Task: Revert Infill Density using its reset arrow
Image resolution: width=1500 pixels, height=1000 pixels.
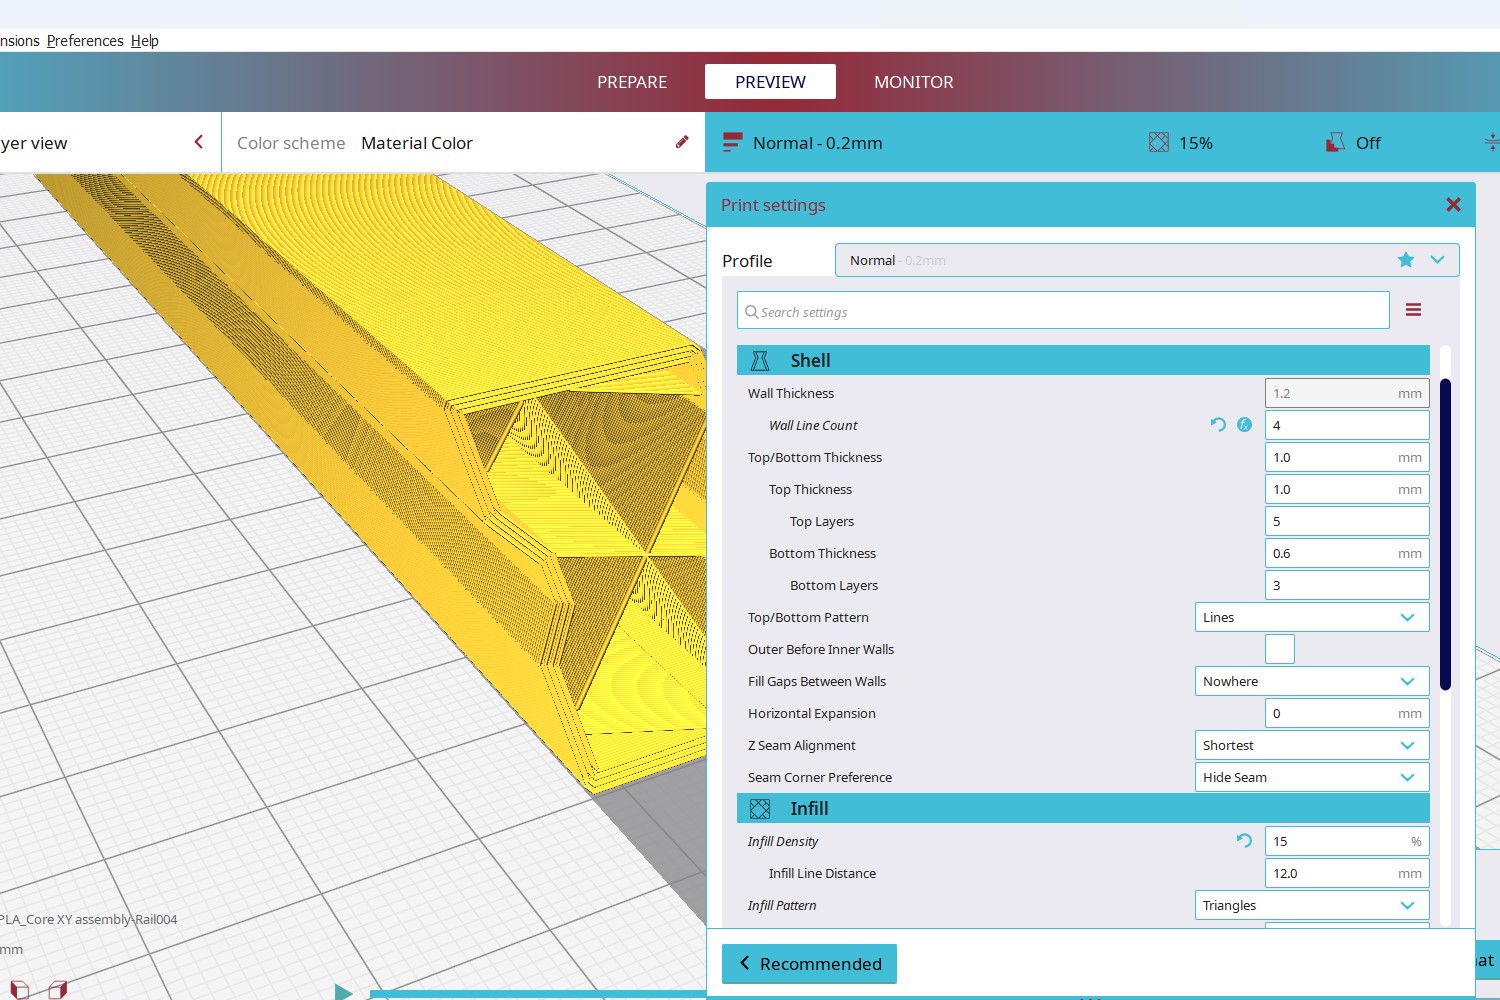Action: [x=1244, y=840]
